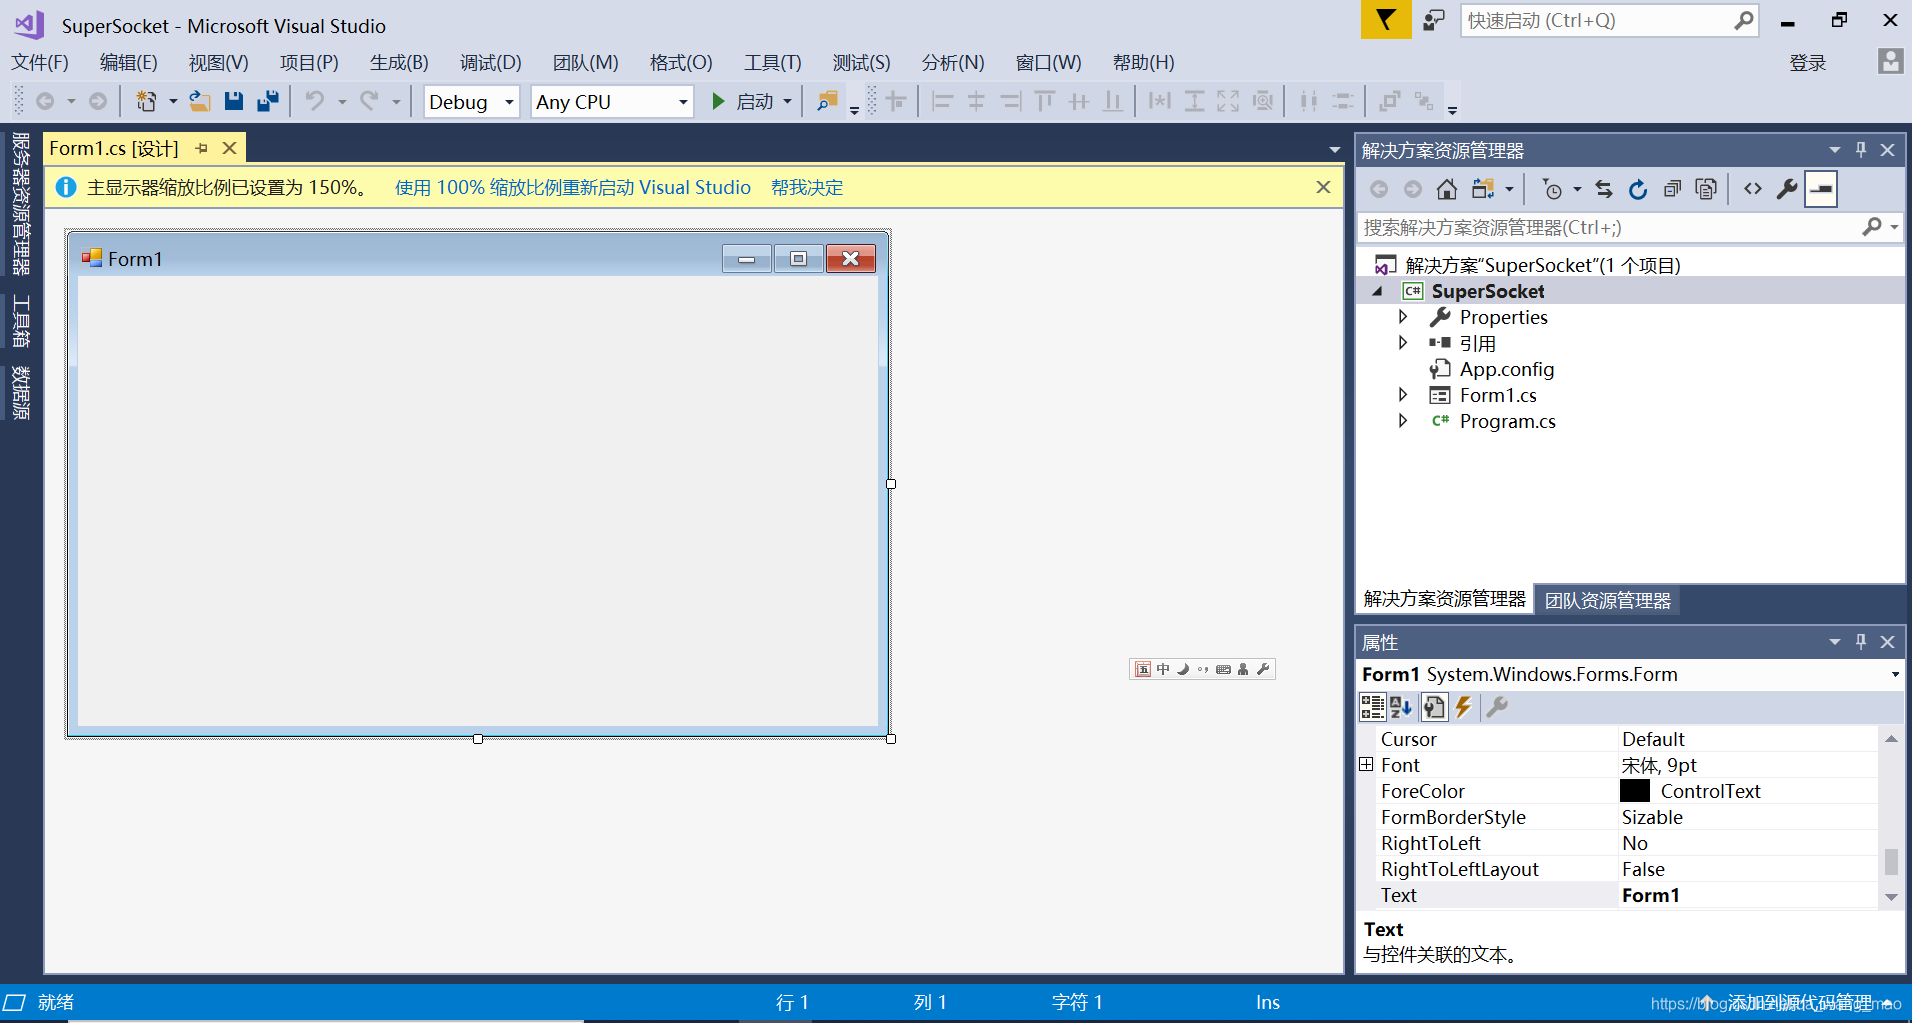
Task: Click the Collapse All icon in Solution Explorer
Action: (1672, 189)
